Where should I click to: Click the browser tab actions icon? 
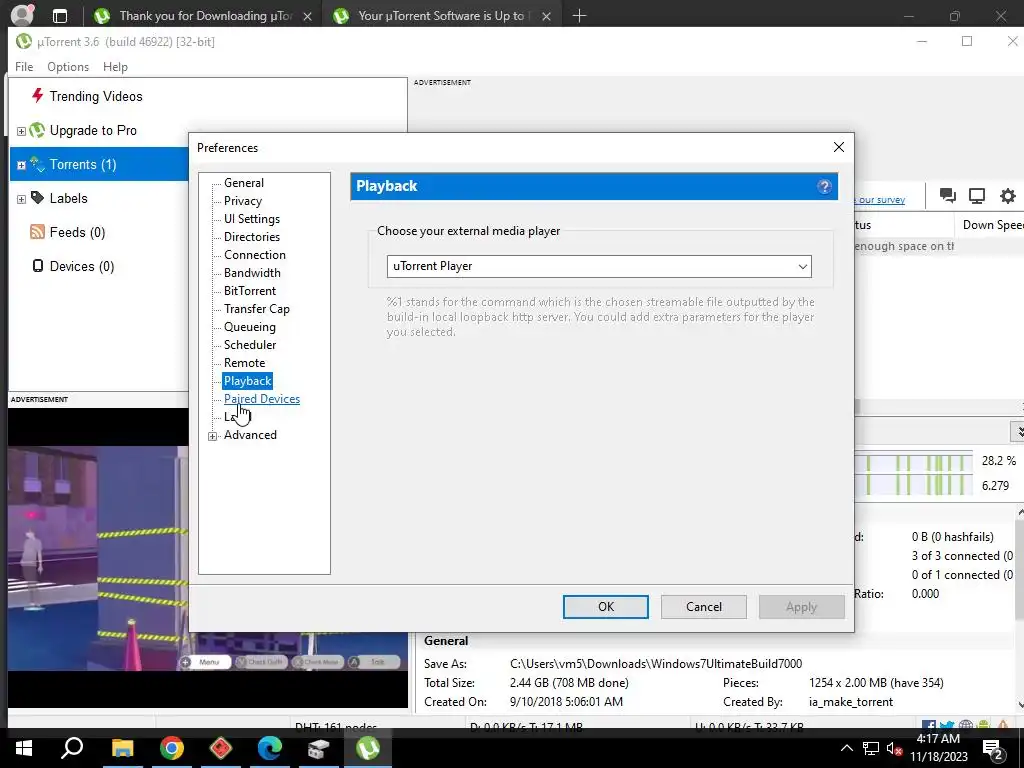pos(59,16)
